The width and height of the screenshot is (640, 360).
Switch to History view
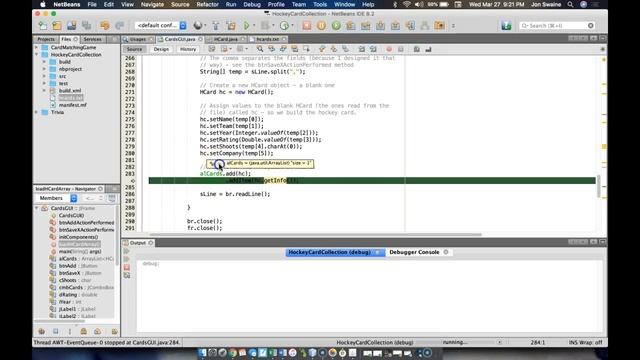point(188,49)
